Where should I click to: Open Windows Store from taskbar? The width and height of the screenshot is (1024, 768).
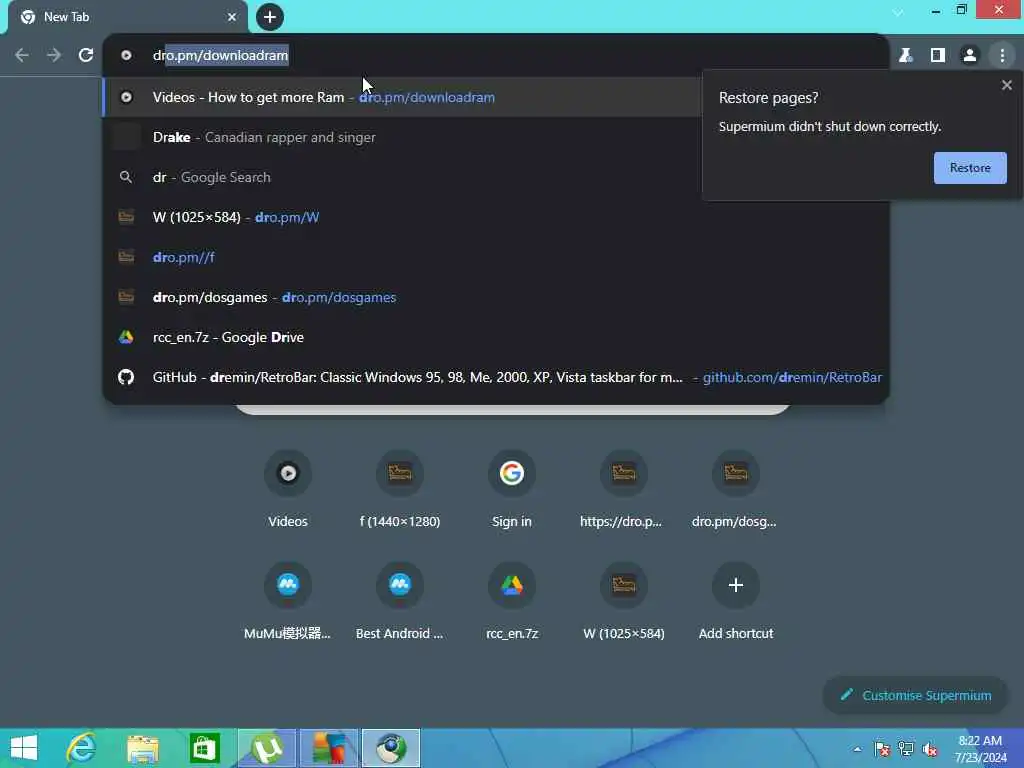click(204, 748)
